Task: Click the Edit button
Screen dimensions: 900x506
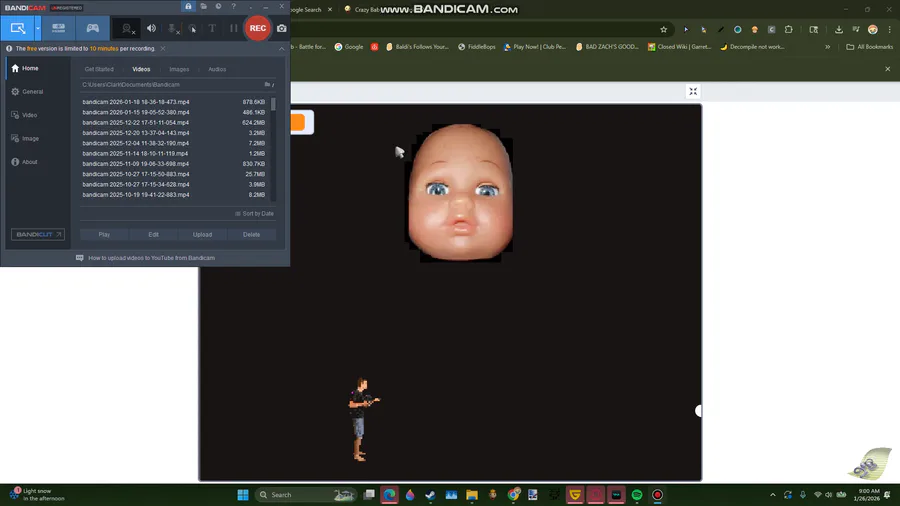Action: (x=153, y=235)
